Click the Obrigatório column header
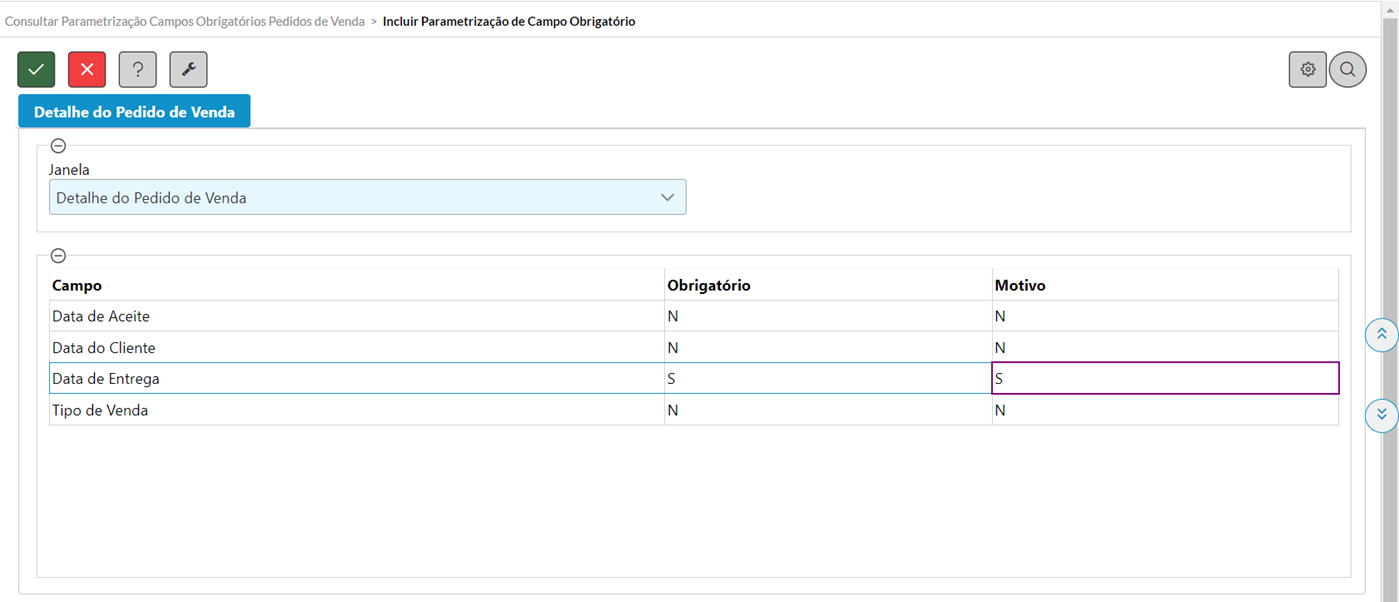Viewport: 1399px width, 602px height. [828, 285]
